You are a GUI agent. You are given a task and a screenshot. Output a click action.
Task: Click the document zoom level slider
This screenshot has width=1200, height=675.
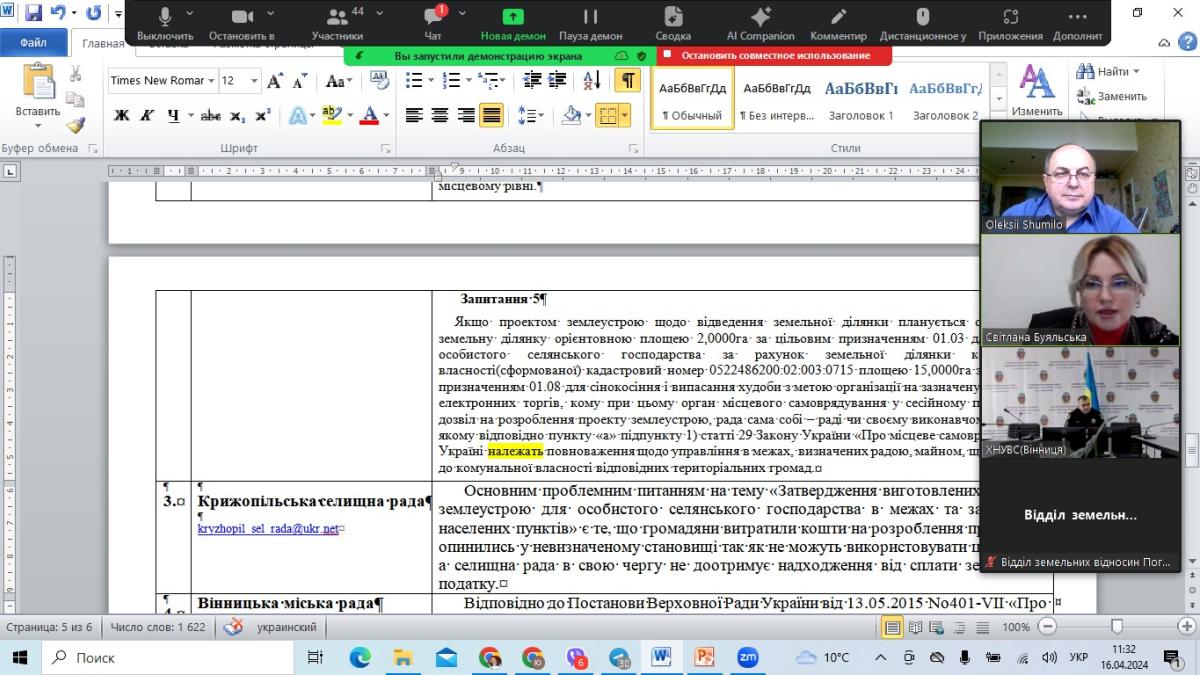coord(1117,627)
